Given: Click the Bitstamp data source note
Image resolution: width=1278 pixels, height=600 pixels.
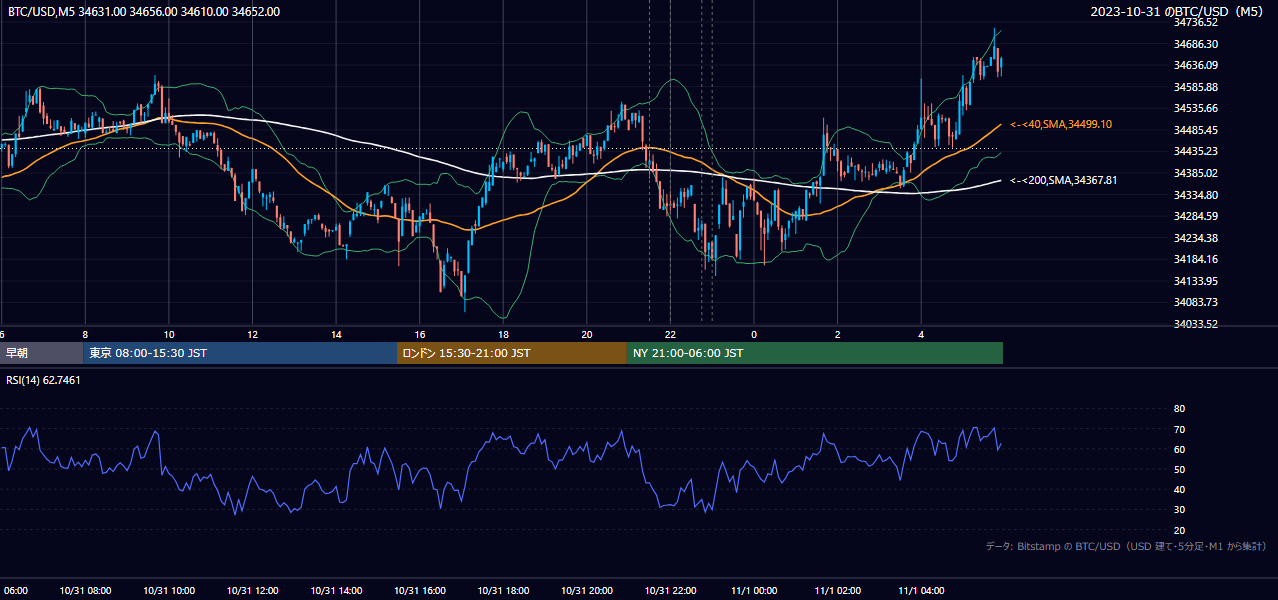Looking at the screenshot, I should click(x=1126, y=547).
